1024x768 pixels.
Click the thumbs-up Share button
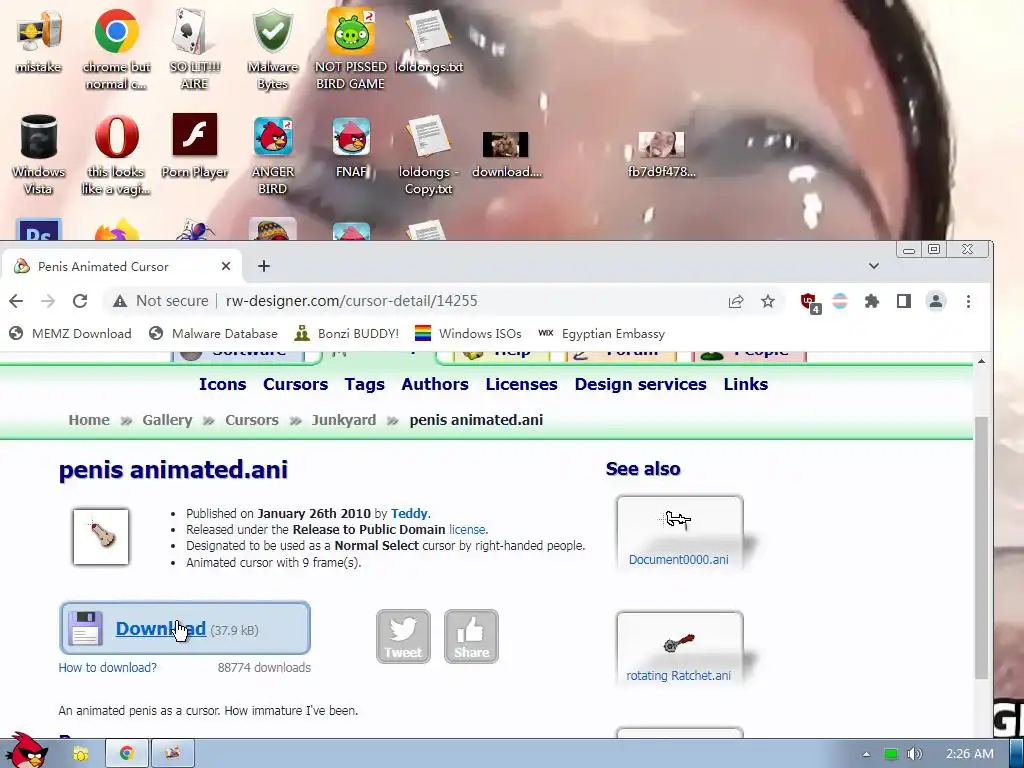click(471, 636)
